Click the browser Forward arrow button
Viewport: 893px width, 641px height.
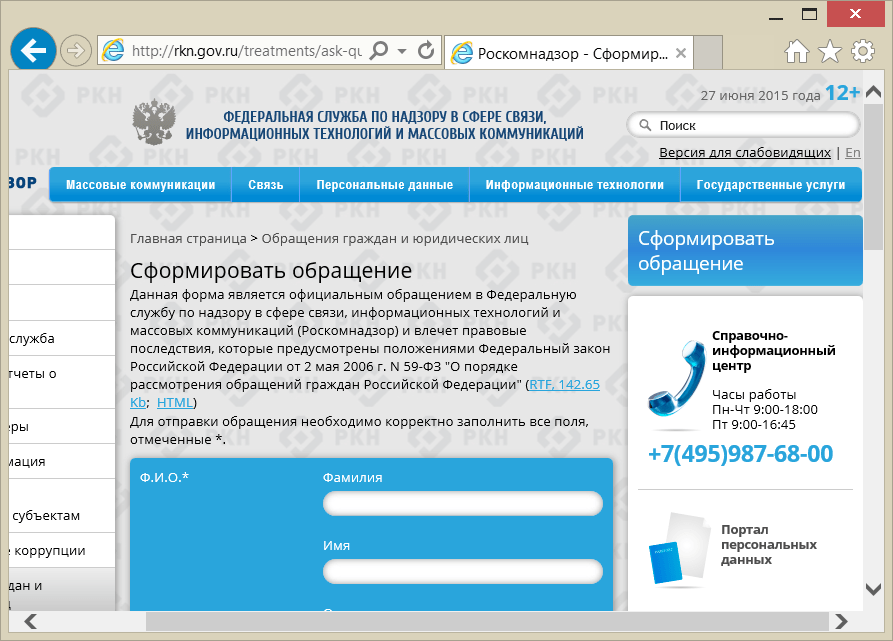(x=76, y=51)
